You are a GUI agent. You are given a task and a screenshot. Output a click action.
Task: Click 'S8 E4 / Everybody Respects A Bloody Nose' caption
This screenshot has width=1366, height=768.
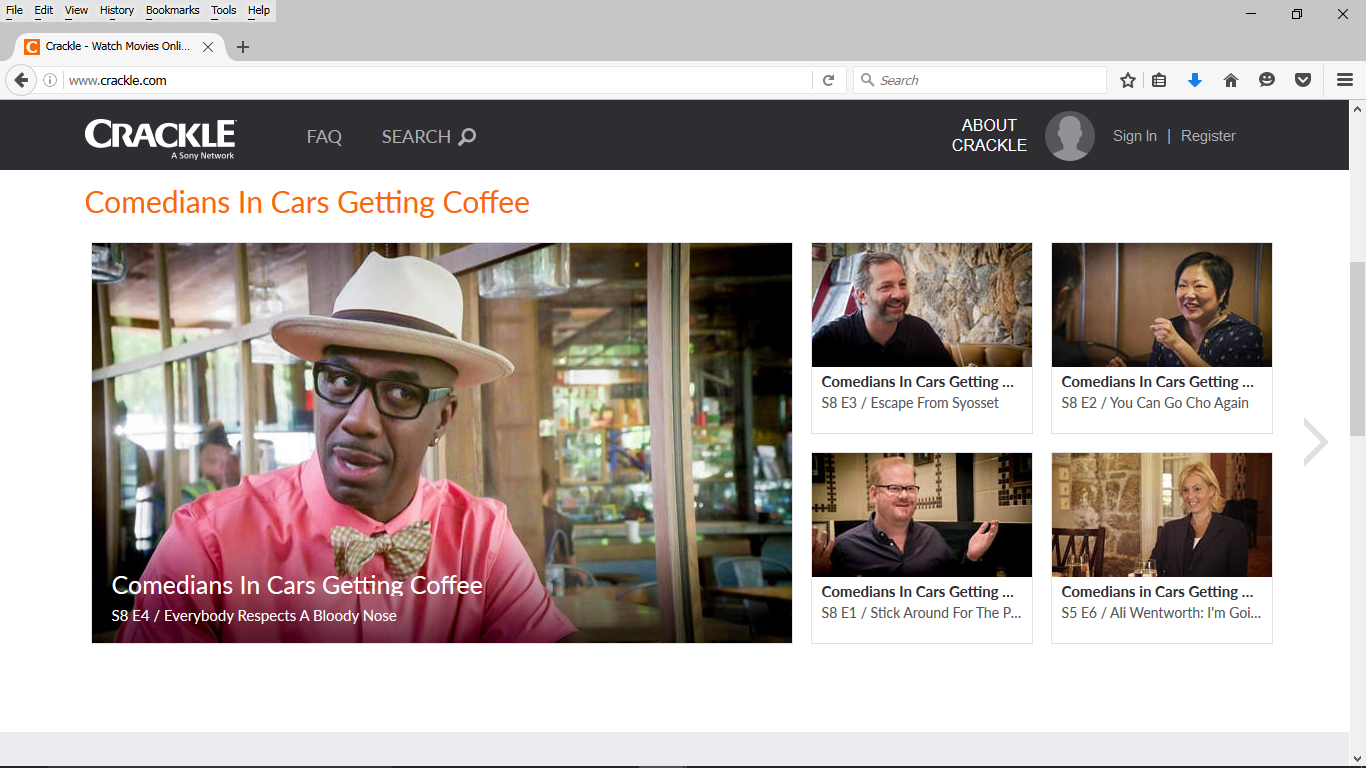tap(254, 616)
